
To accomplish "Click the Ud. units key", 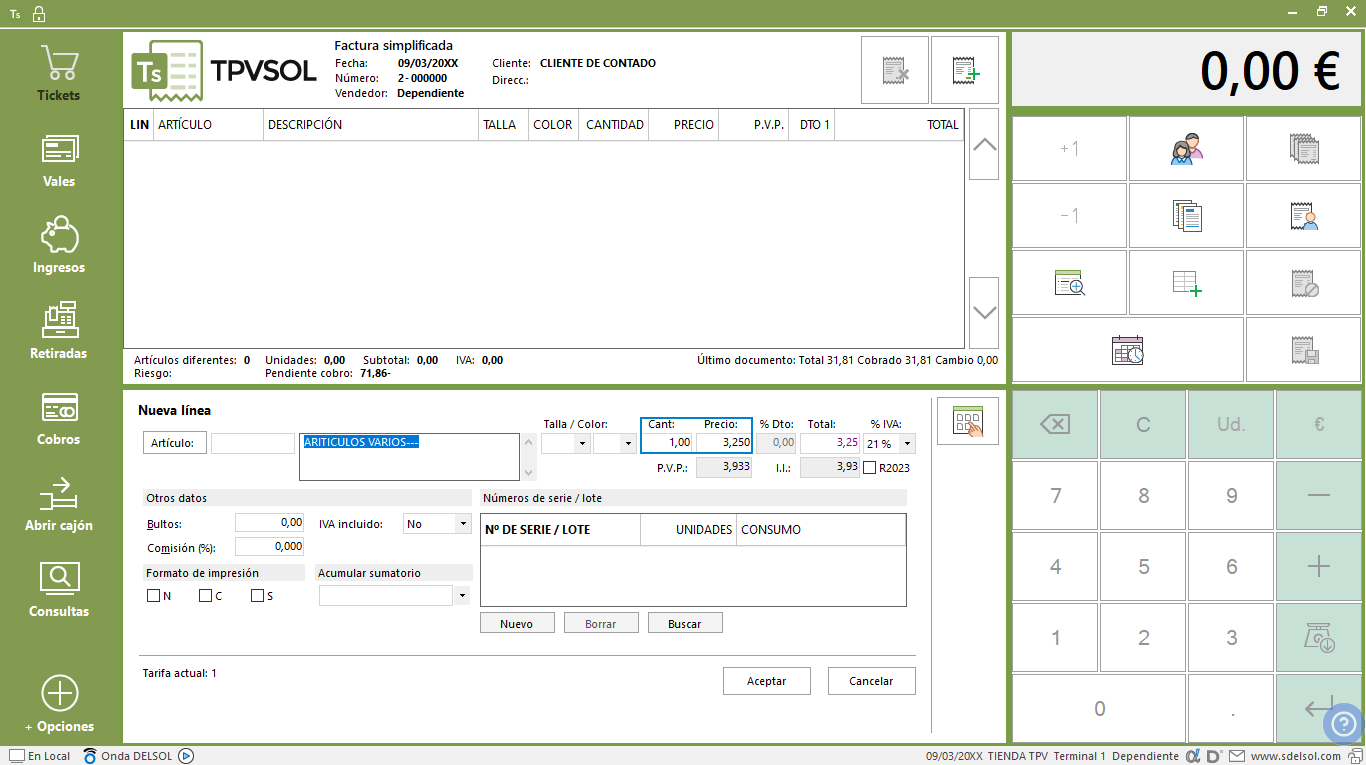I will tap(1231, 424).
